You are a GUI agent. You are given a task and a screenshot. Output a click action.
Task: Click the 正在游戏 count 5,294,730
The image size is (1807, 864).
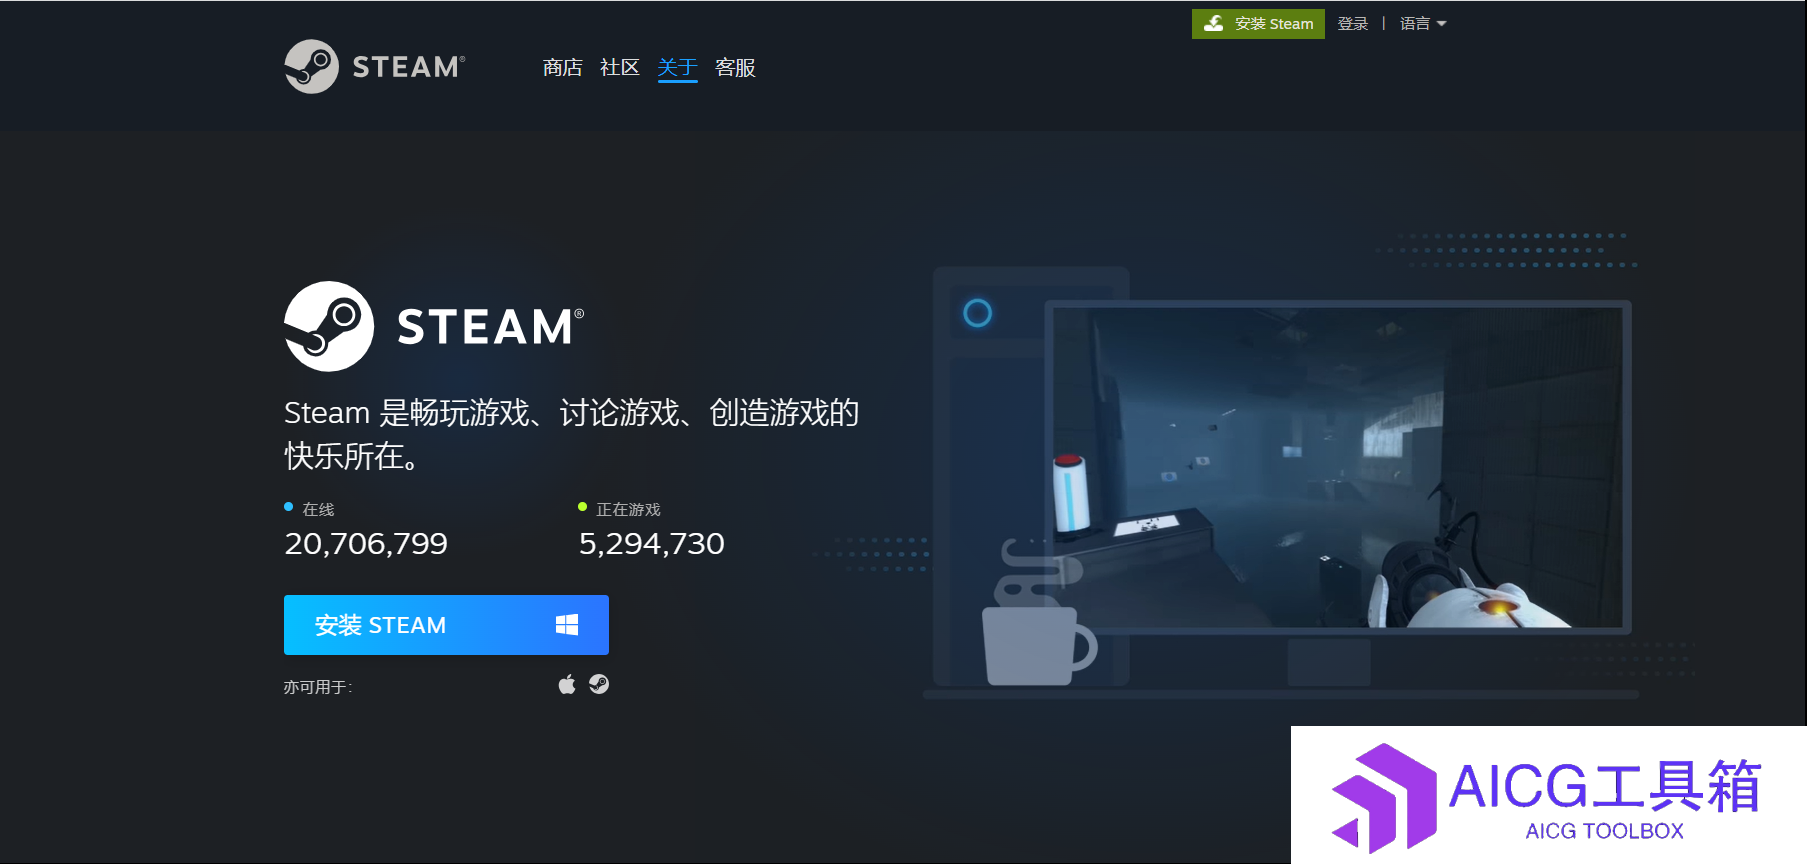click(x=651, y=543)
